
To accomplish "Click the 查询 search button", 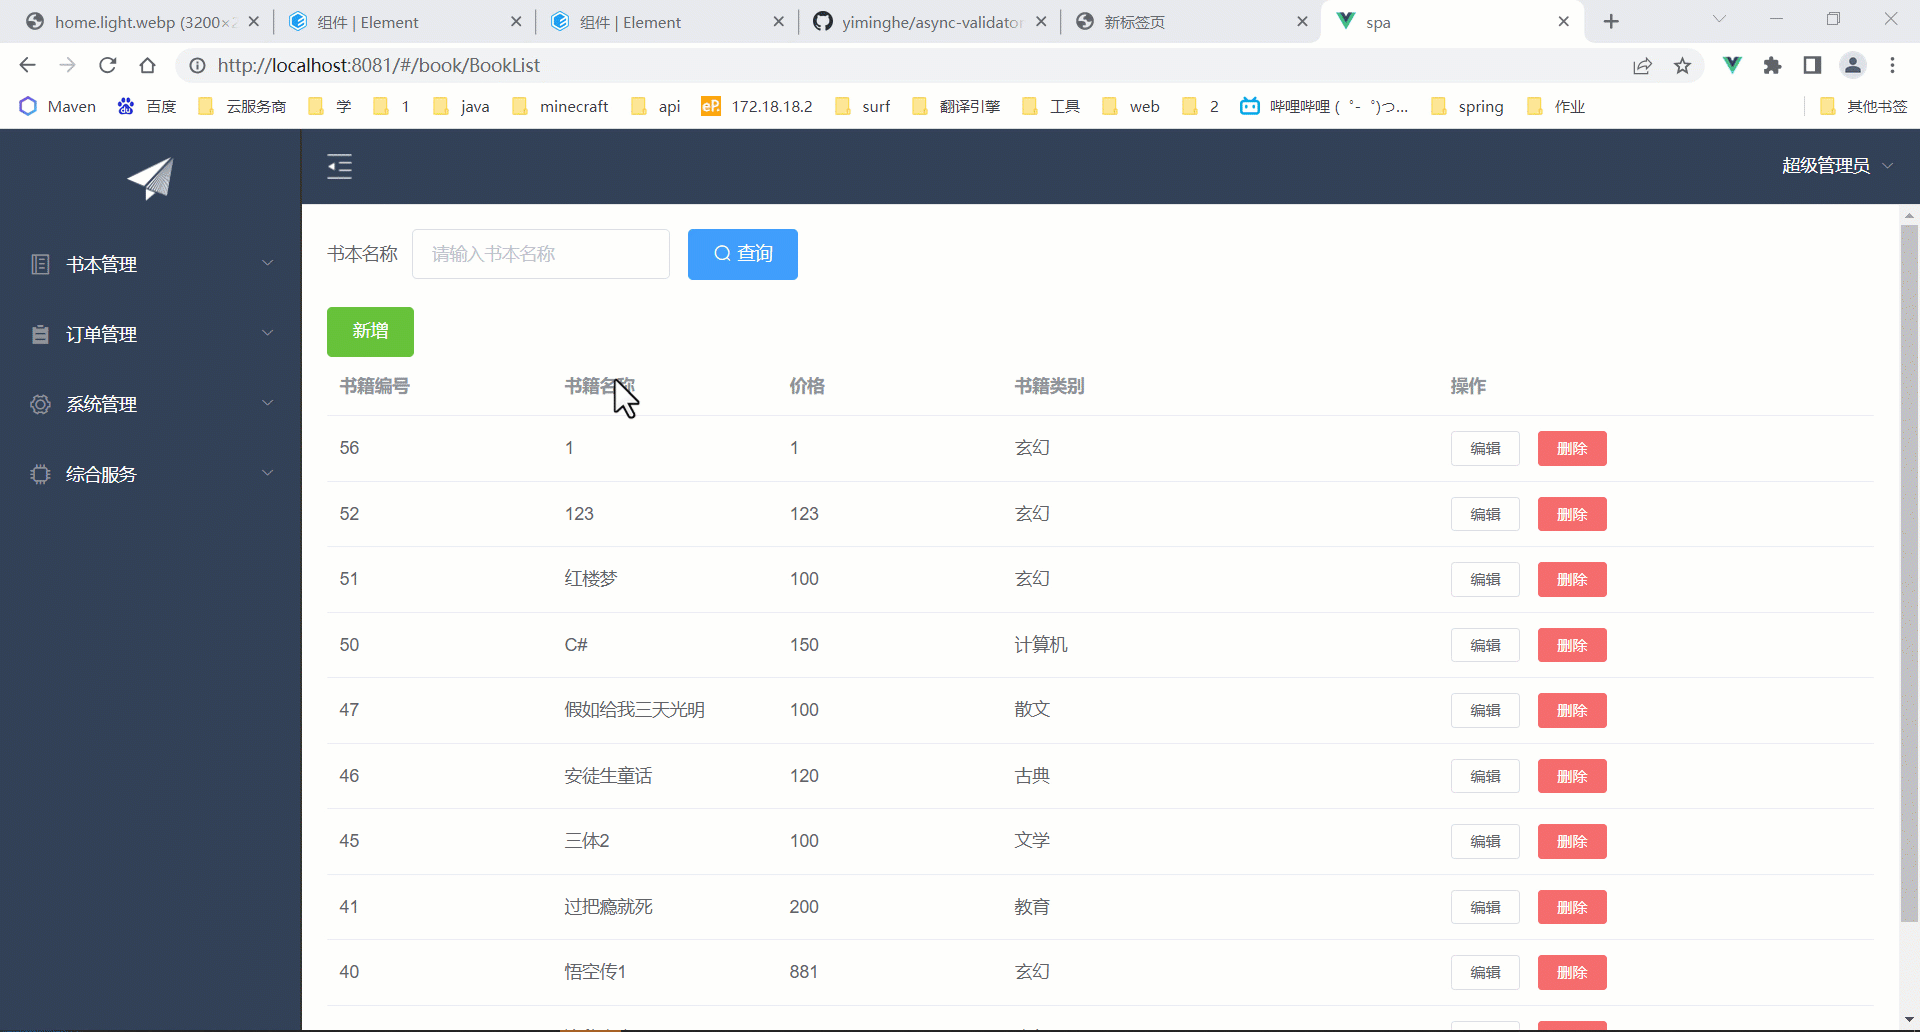I will 743,254.
